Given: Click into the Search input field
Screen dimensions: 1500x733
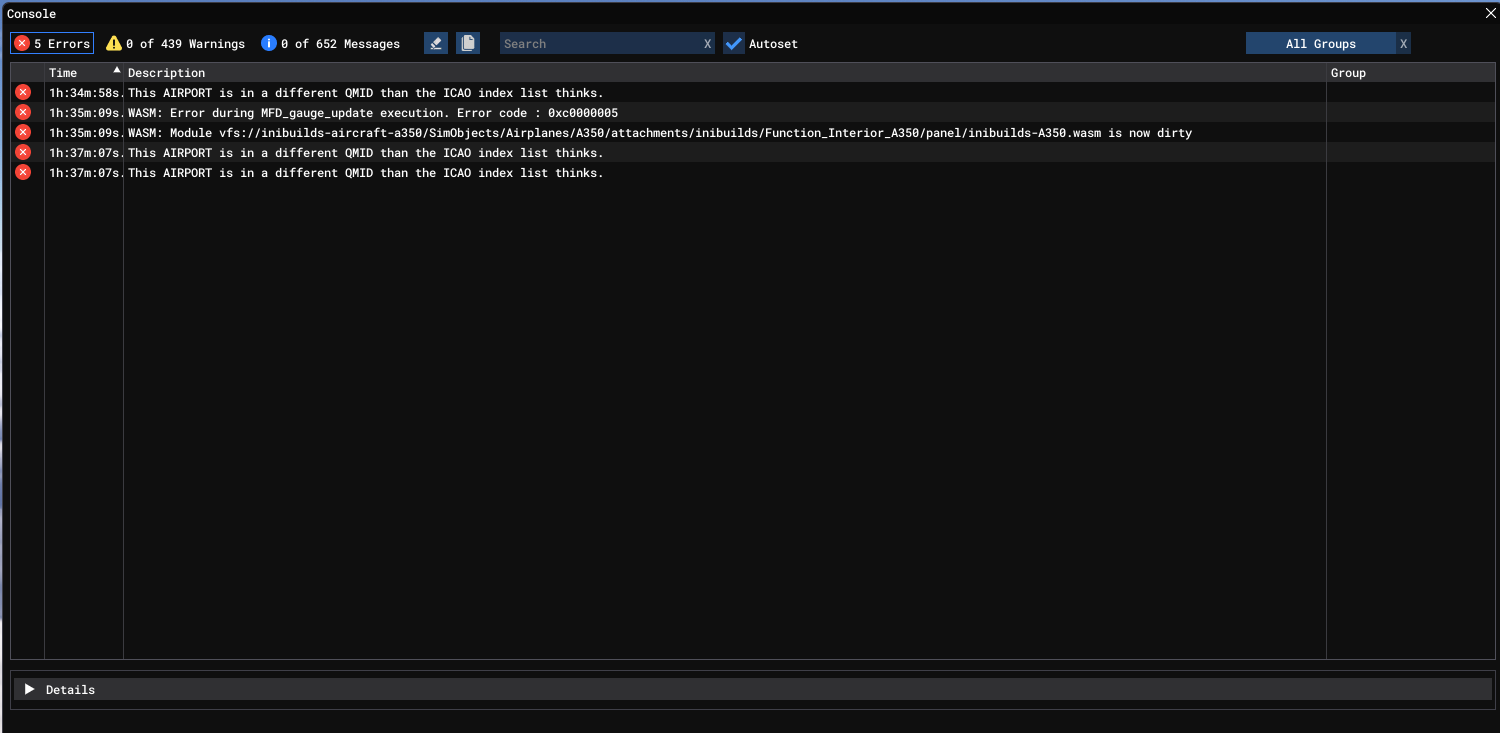Looking at the screenshot, I should tap(600, 44).
